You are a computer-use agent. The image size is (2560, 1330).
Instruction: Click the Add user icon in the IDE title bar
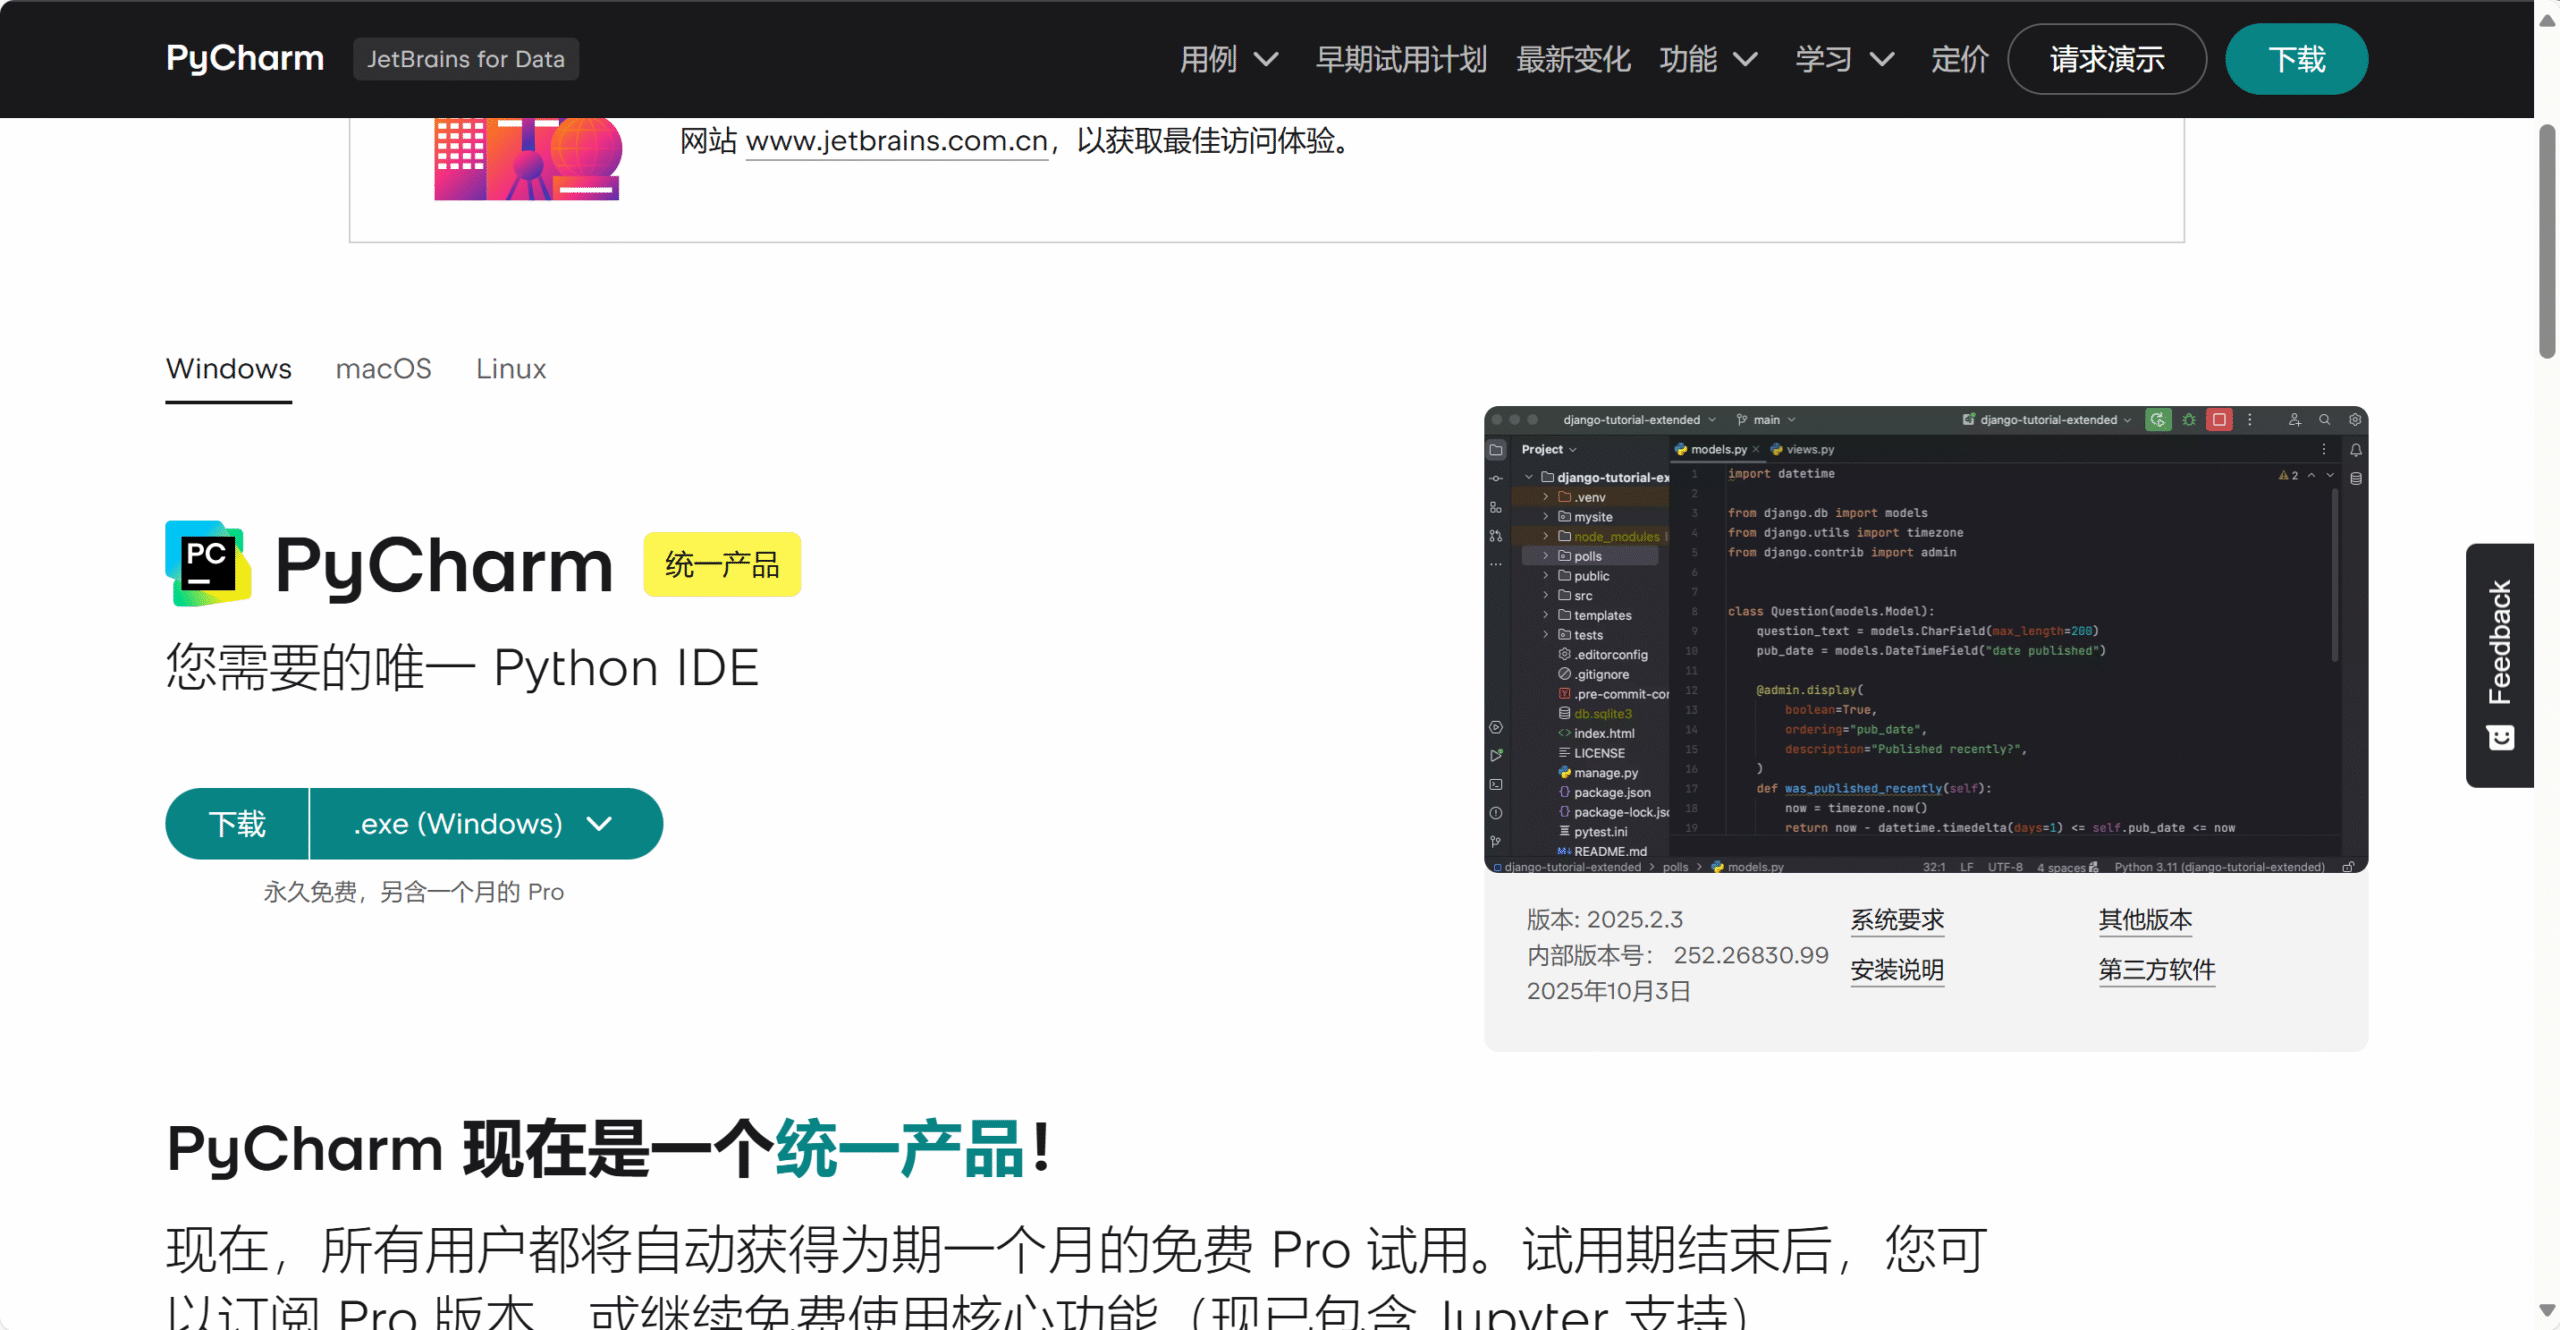2296,420
